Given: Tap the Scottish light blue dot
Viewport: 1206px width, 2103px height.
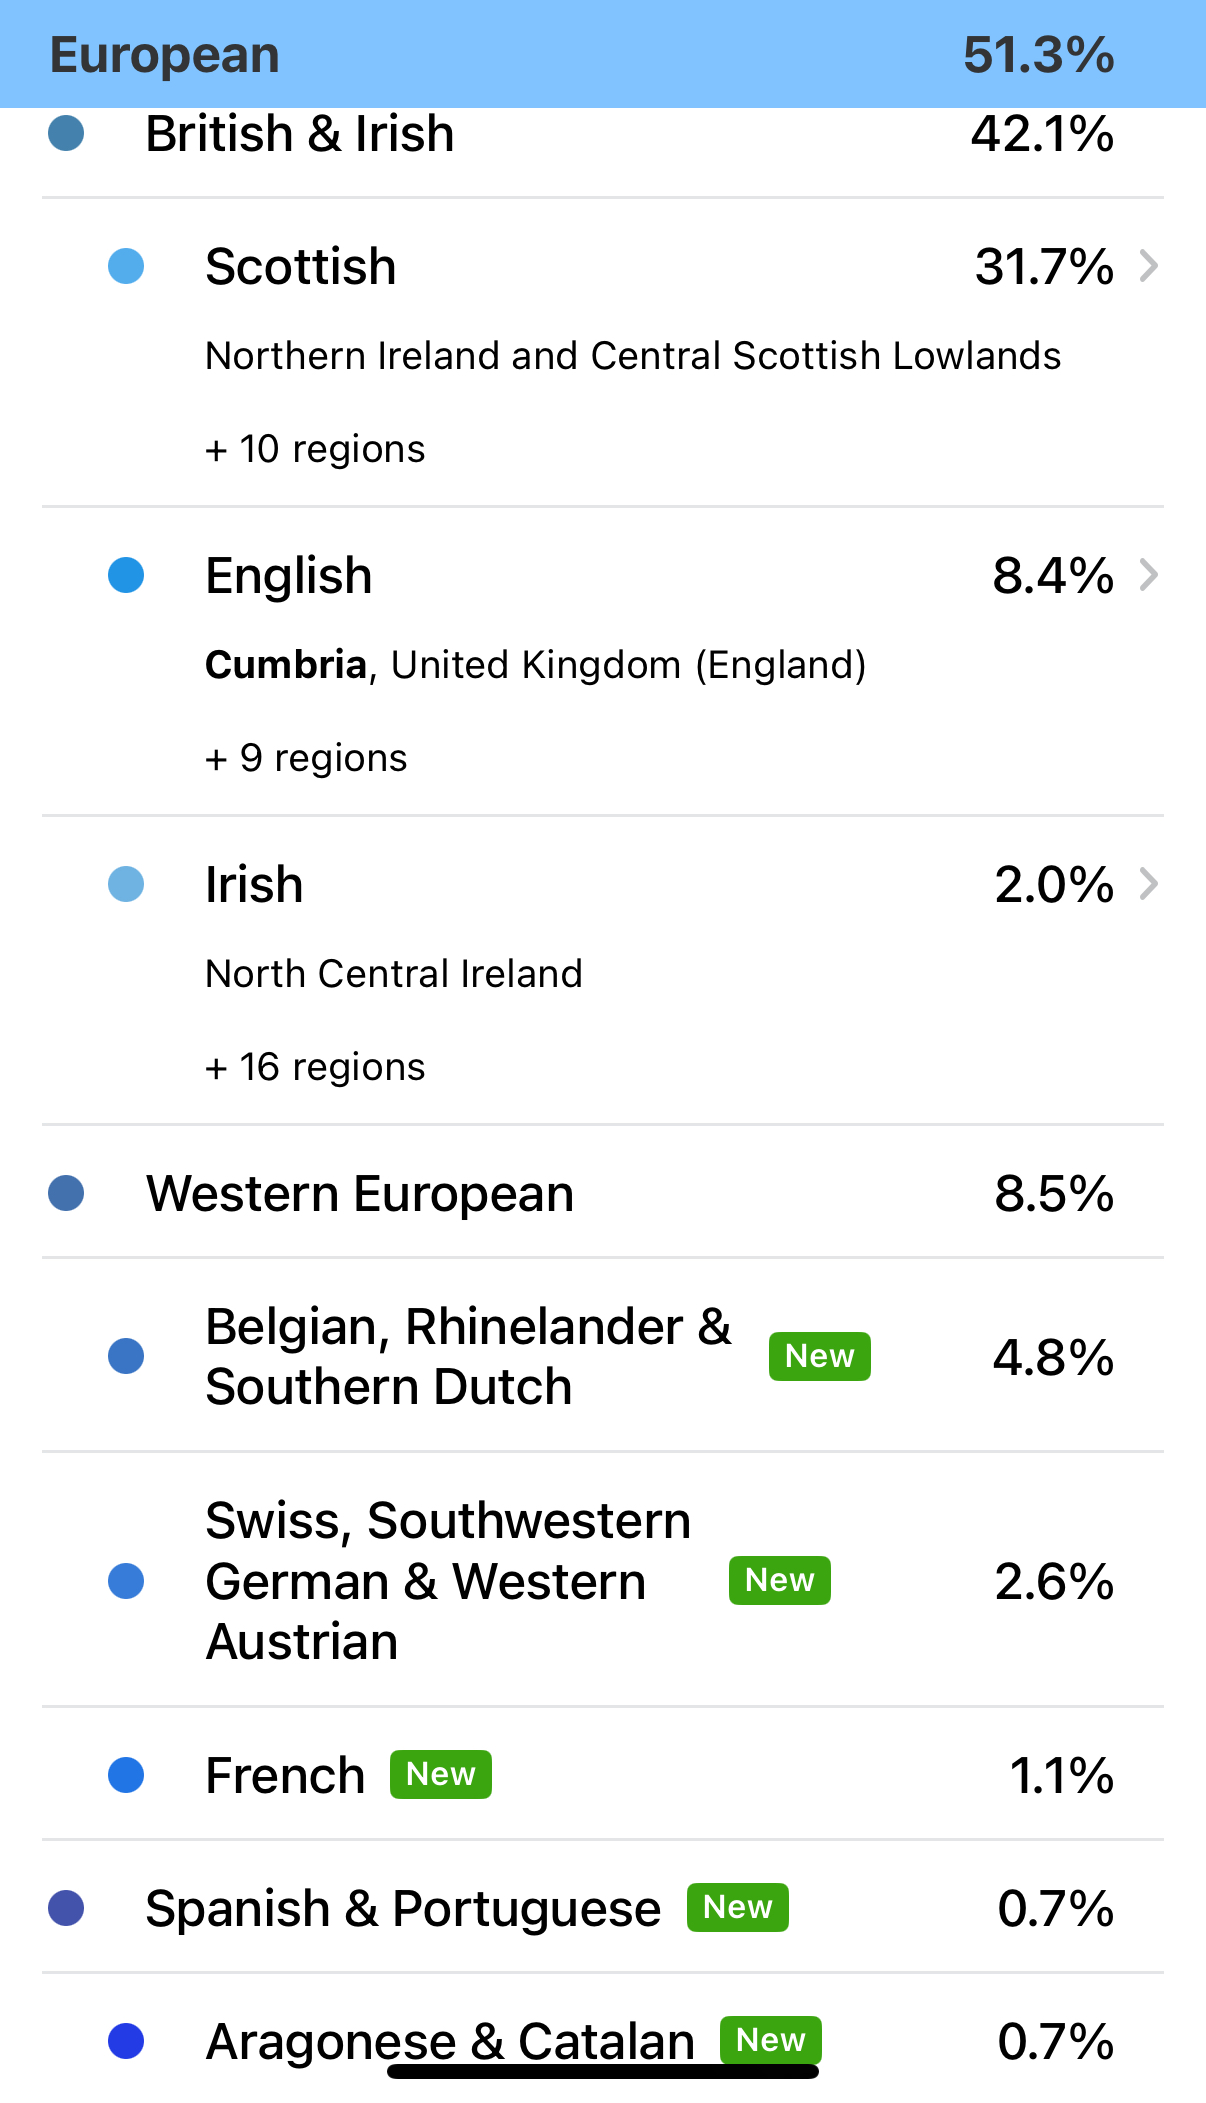Looking at the screenshot, I should coord(126,266).
